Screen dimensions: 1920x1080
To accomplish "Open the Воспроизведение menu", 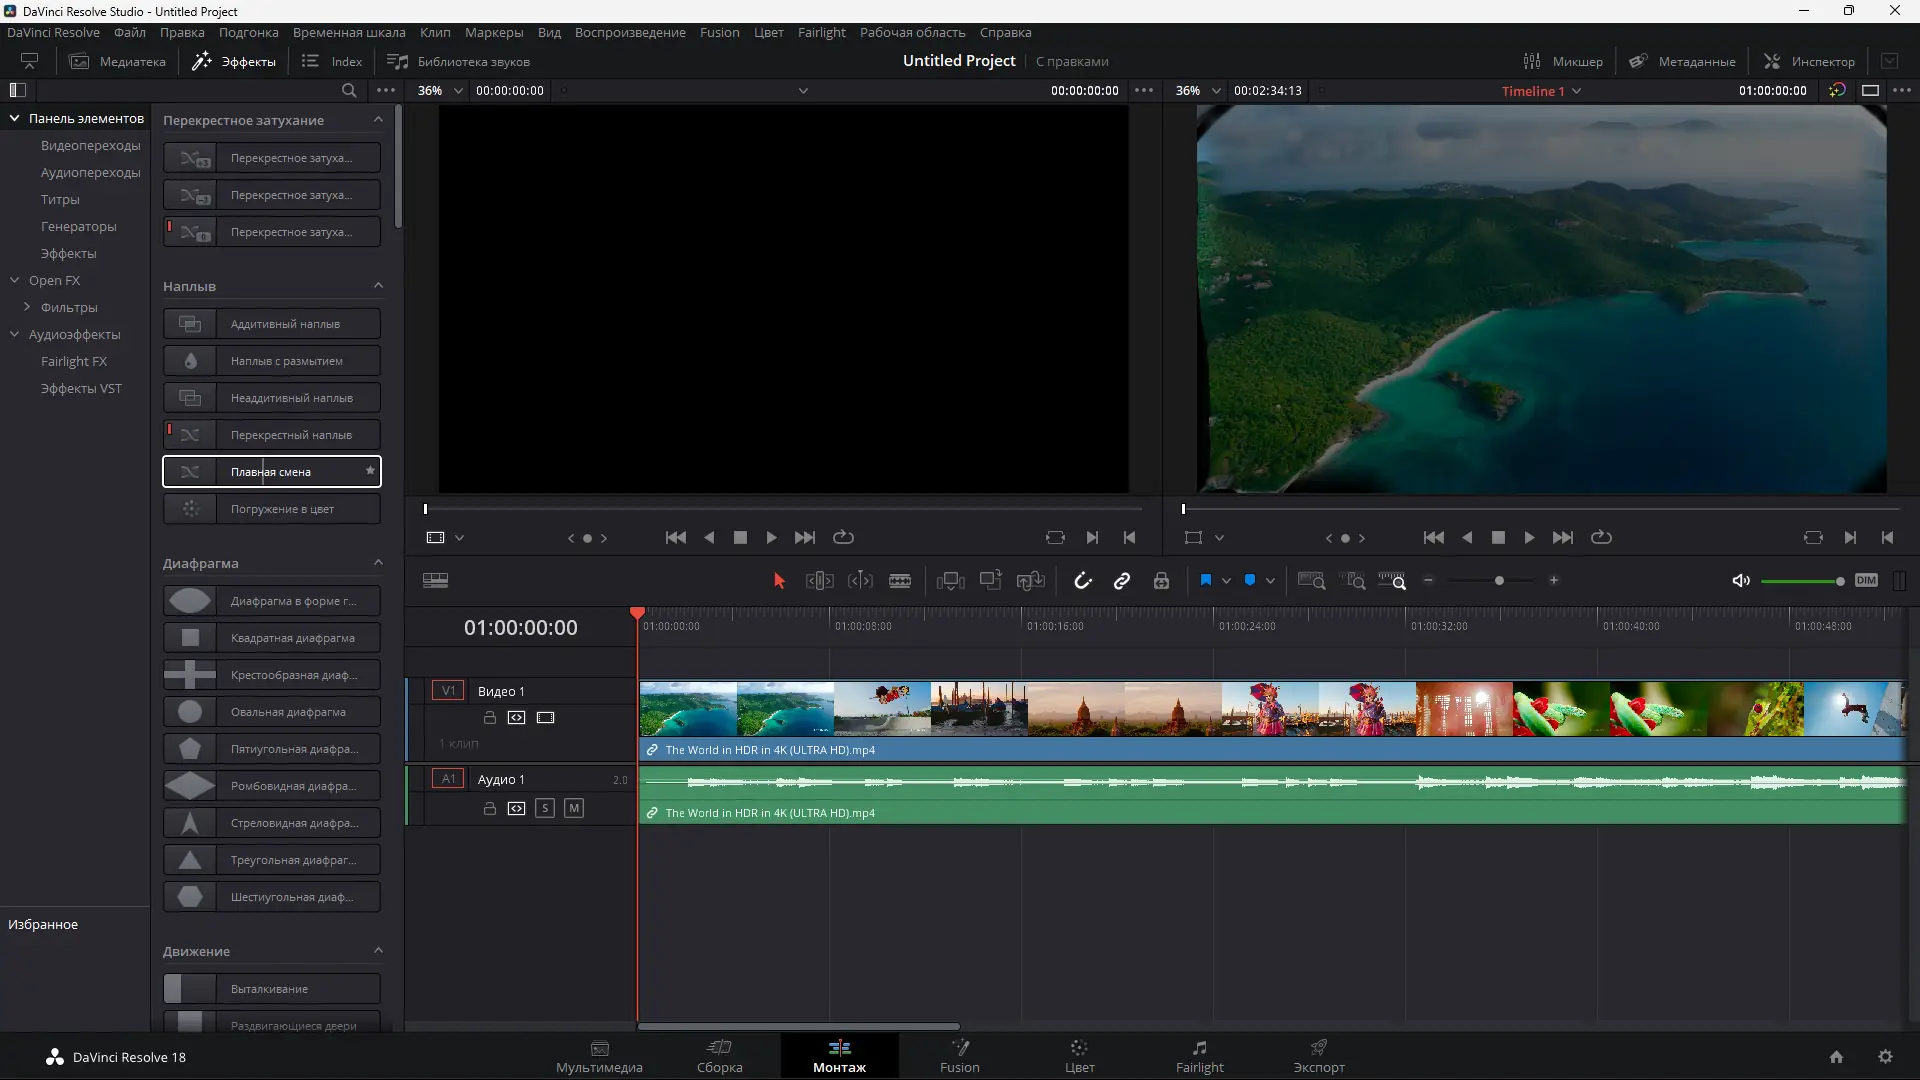I will [630, 32].
